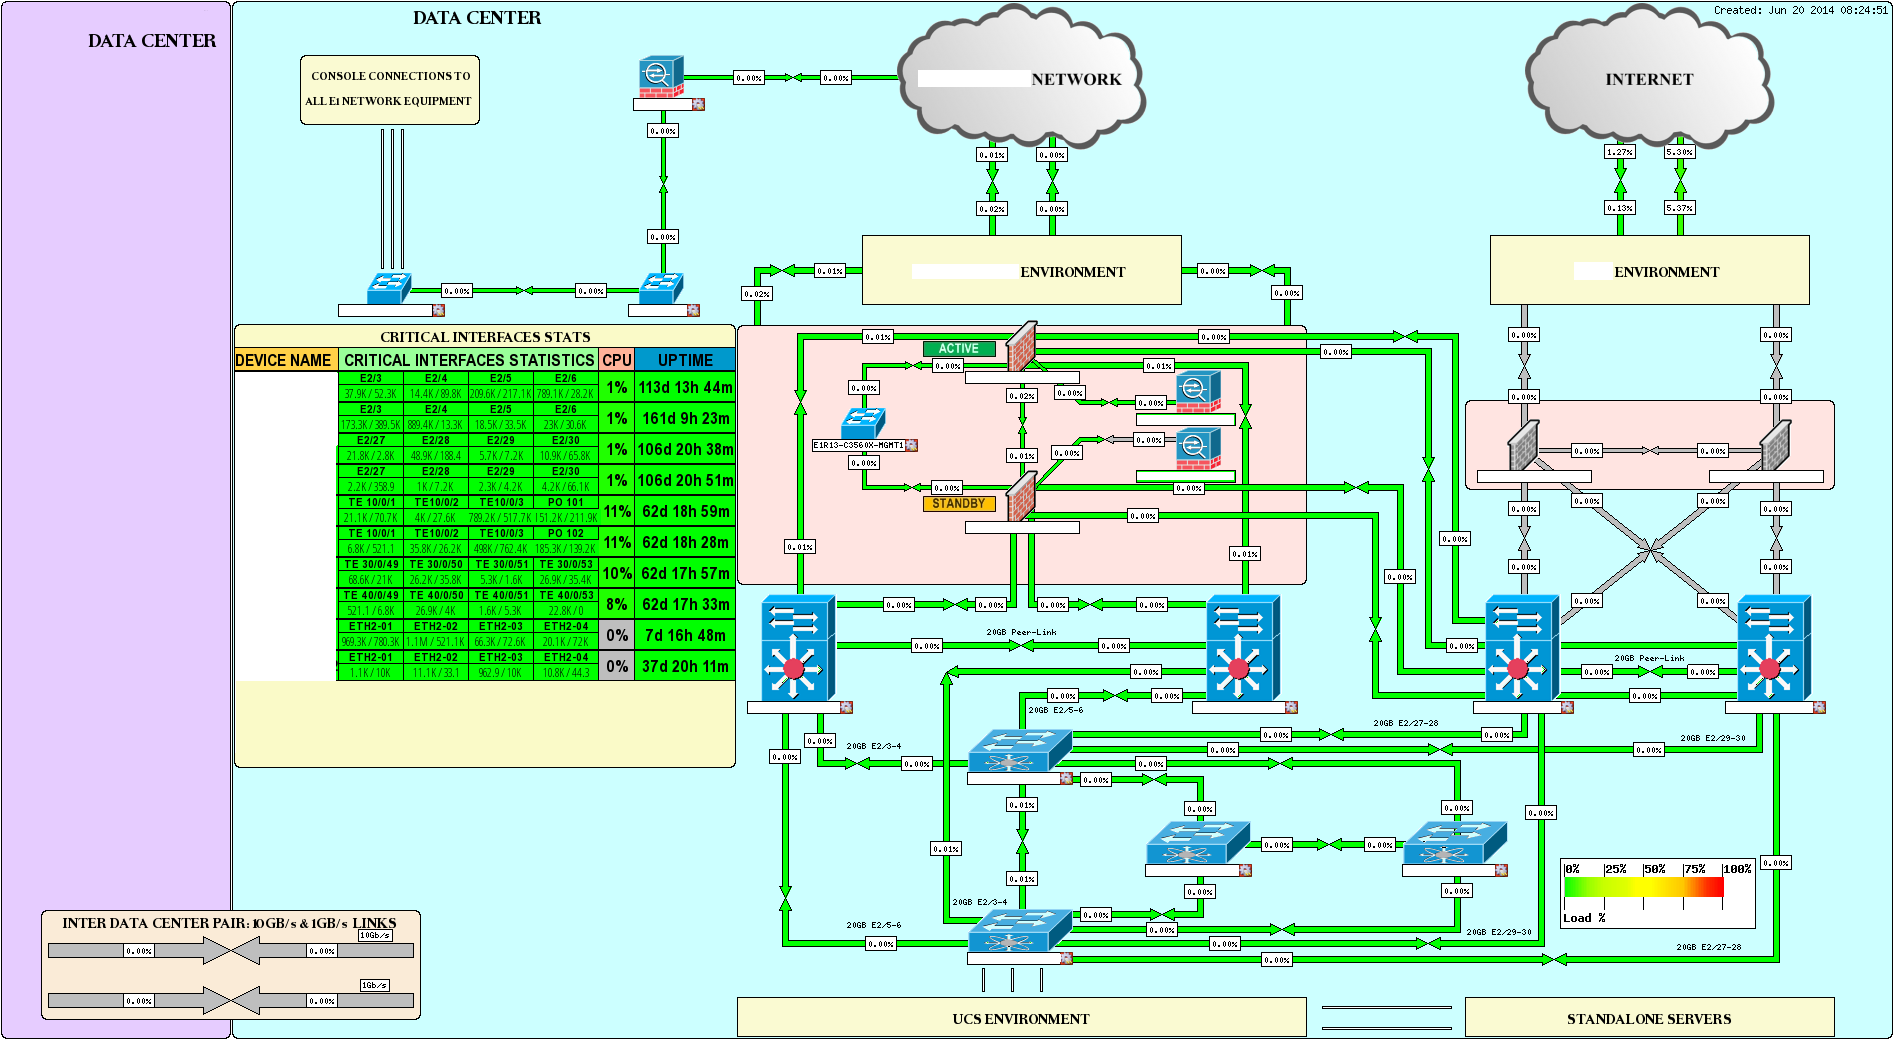Click uptime value 106d 20h 51m
The height and width of the screenshot is (1040, 1894).
tap(685, 480)
